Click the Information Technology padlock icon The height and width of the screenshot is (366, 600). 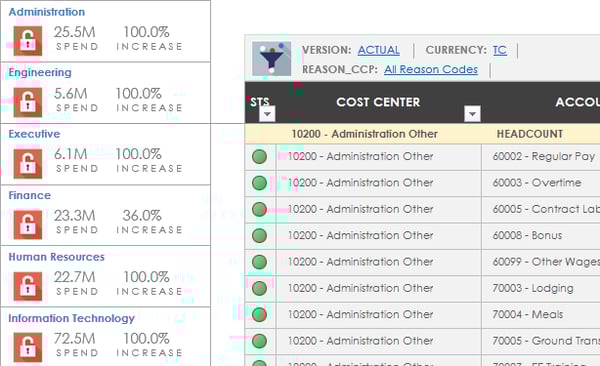28,348
